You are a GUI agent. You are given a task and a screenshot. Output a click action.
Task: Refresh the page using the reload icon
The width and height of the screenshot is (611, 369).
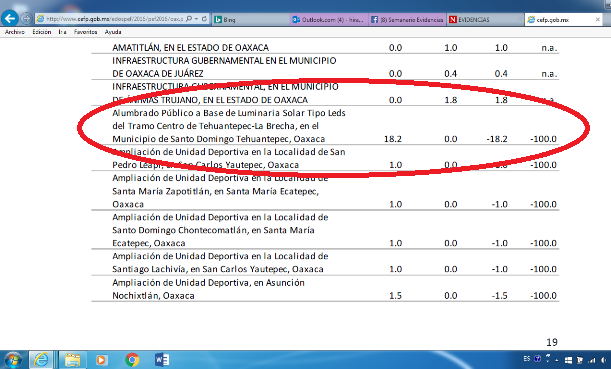(204, 19)
